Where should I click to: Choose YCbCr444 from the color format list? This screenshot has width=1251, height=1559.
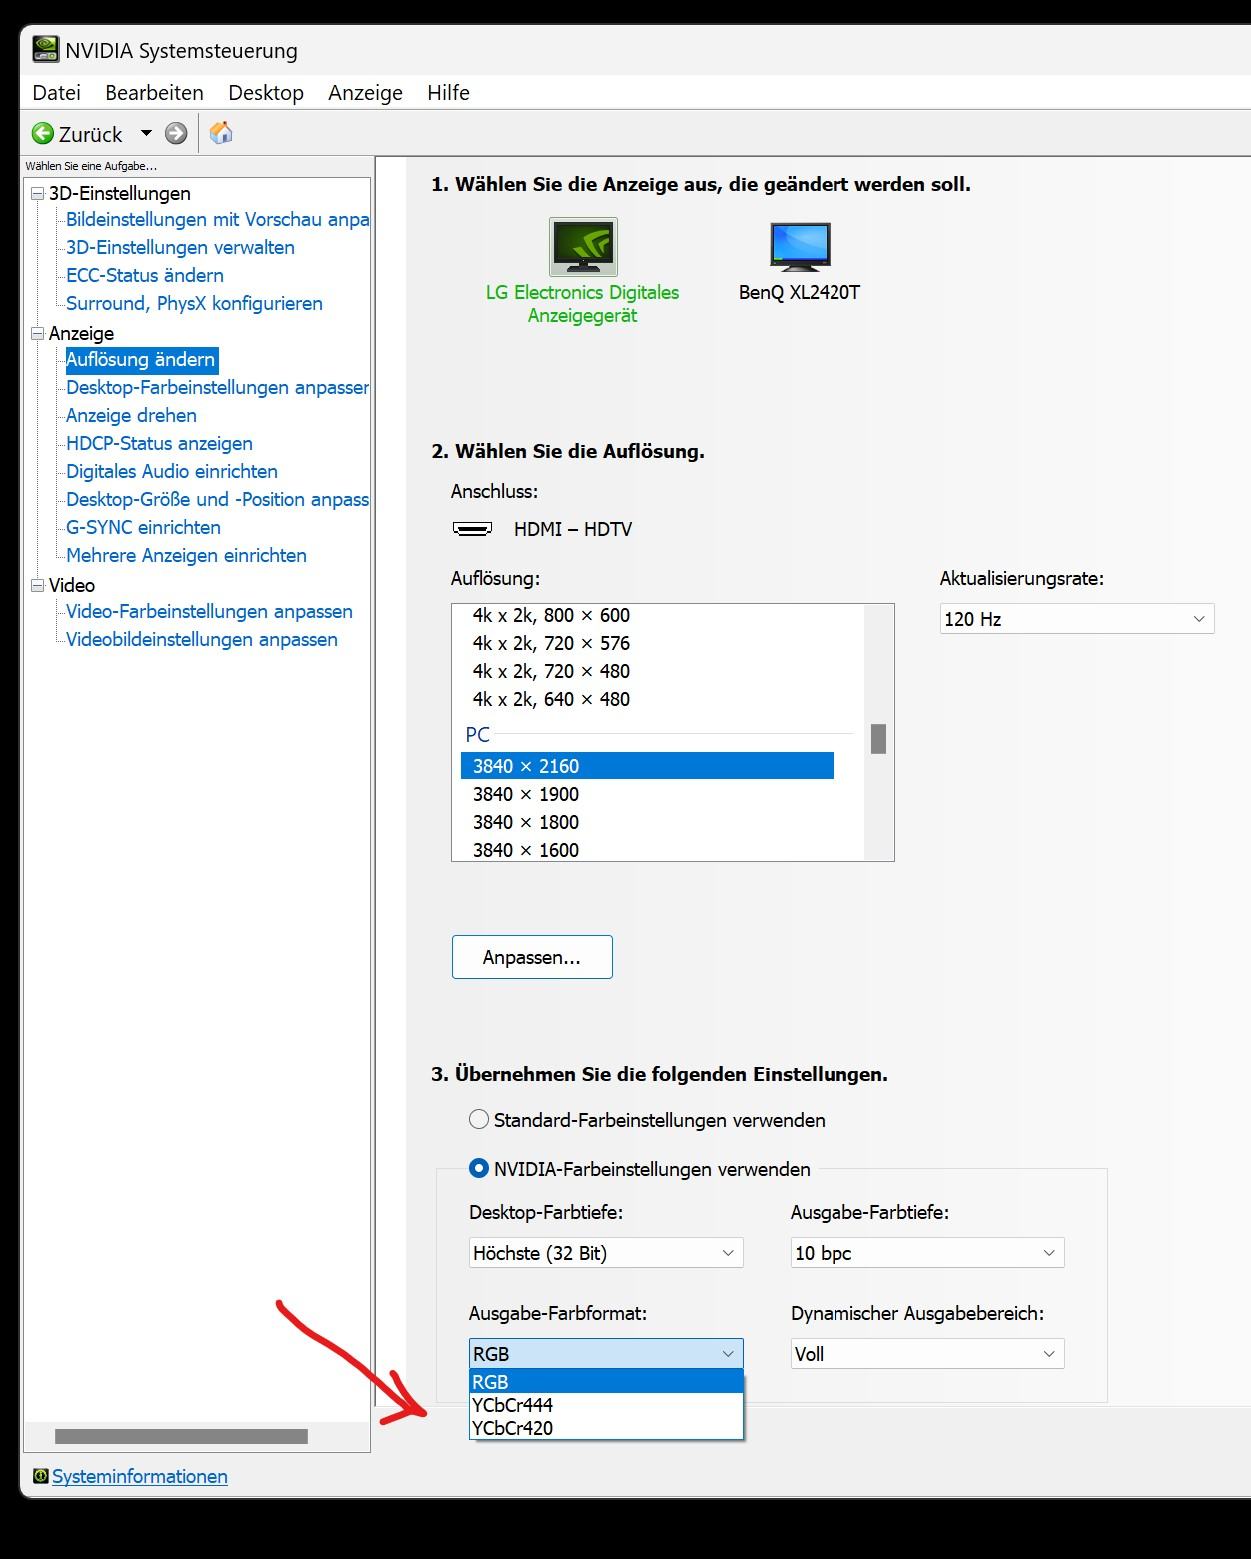(606, 1405)
